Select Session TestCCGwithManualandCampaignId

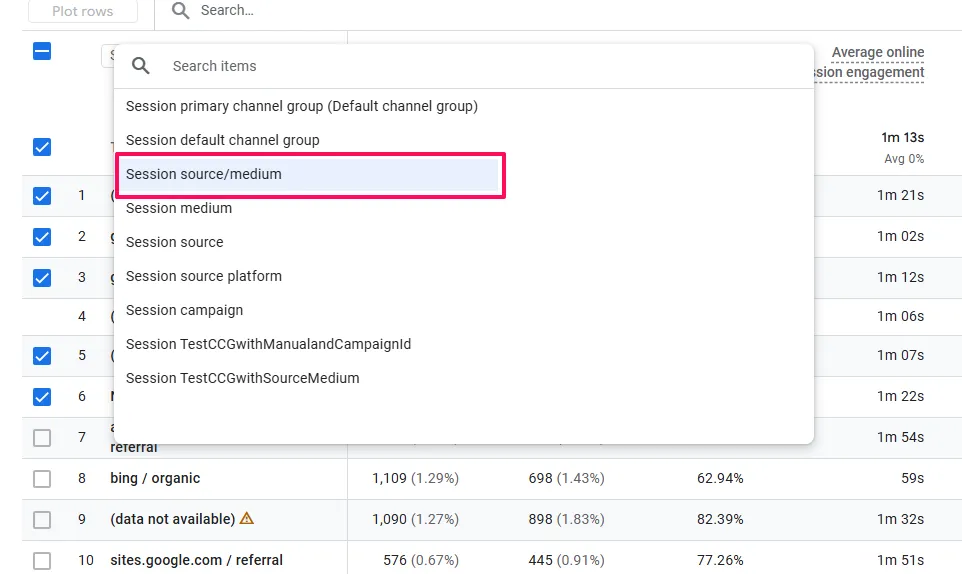[268, 344]
